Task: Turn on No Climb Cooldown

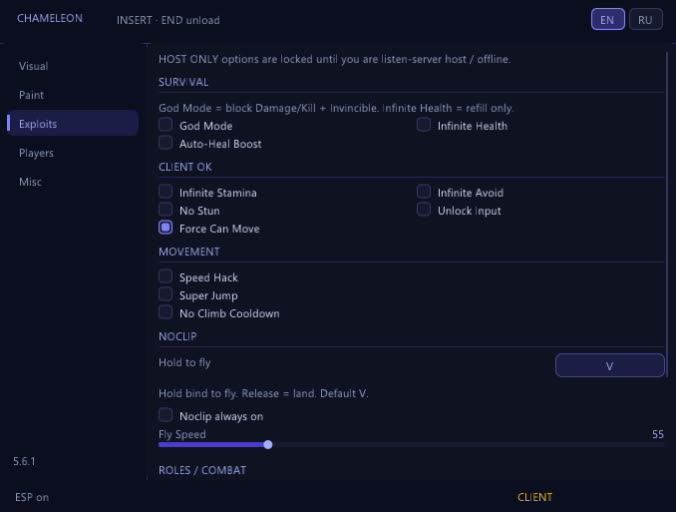Action: tap(166, 312)
